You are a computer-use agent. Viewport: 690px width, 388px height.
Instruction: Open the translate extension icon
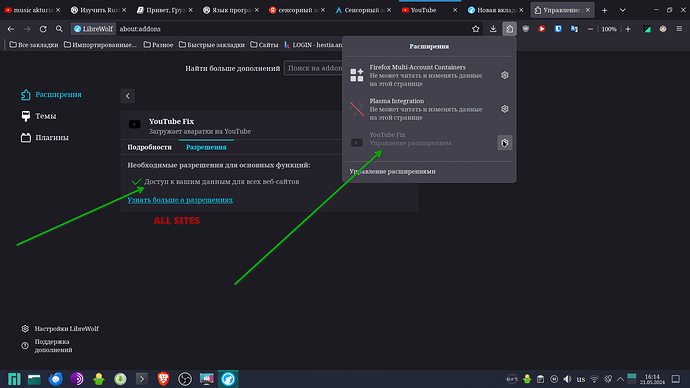[x=574, y=29]
